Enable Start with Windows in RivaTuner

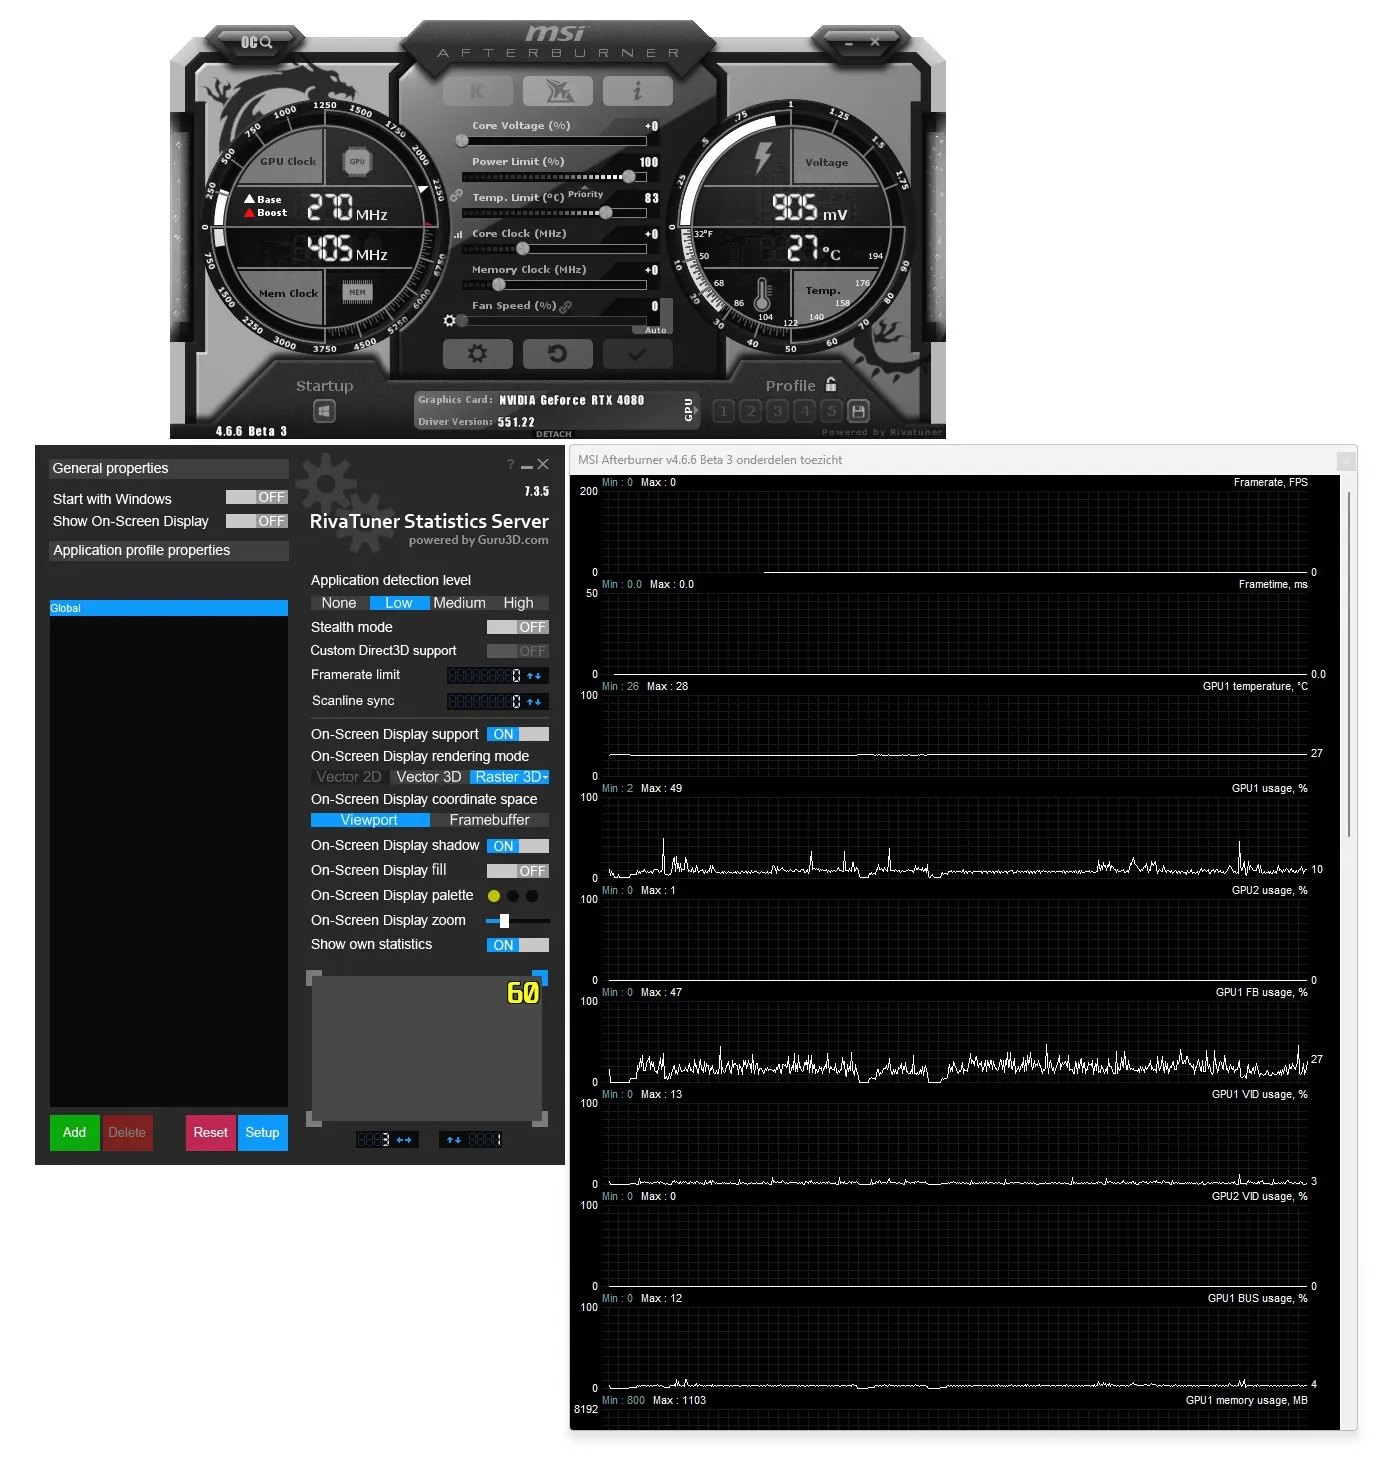tap(257, 497)
